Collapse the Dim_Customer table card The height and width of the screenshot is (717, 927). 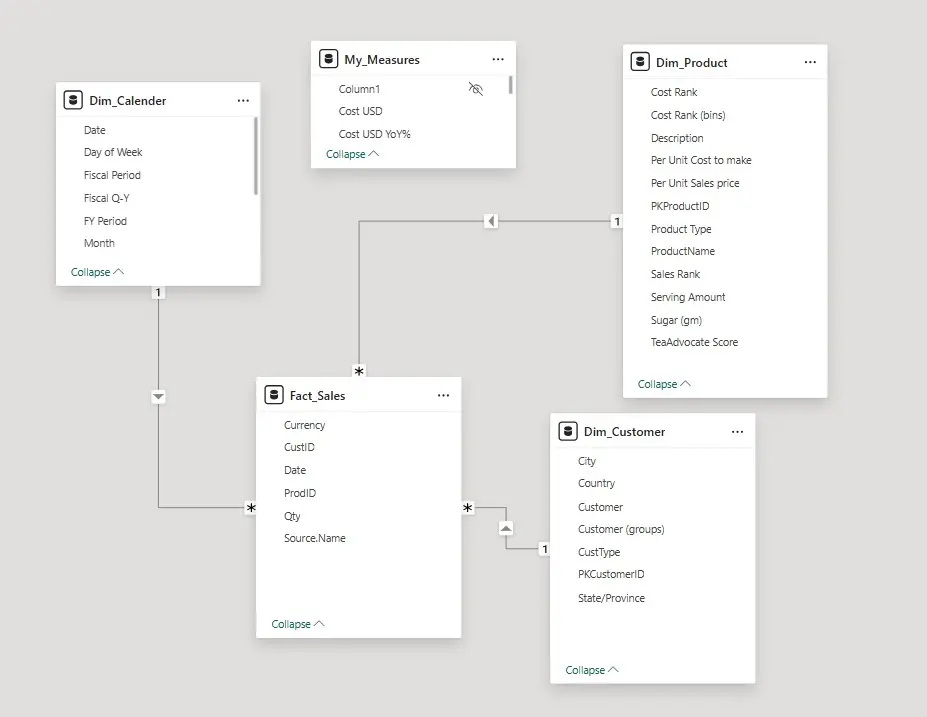coord(592,670)
